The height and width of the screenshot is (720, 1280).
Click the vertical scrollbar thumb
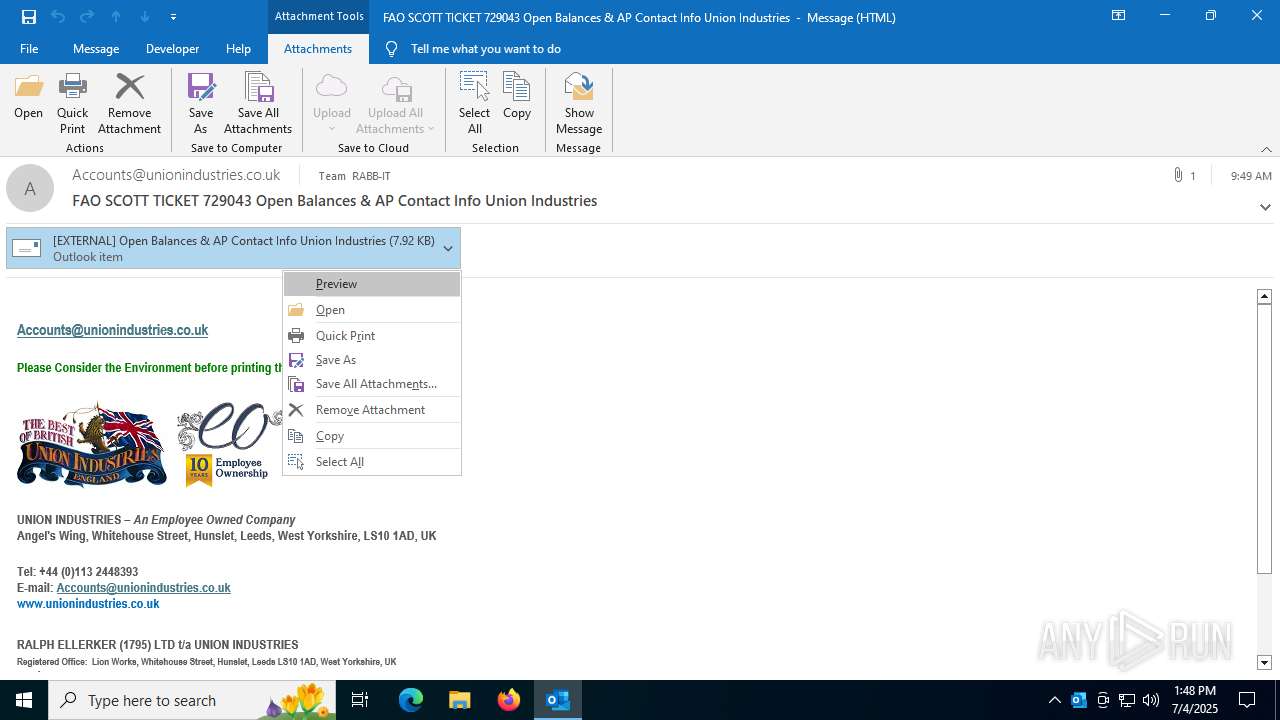1264,438
